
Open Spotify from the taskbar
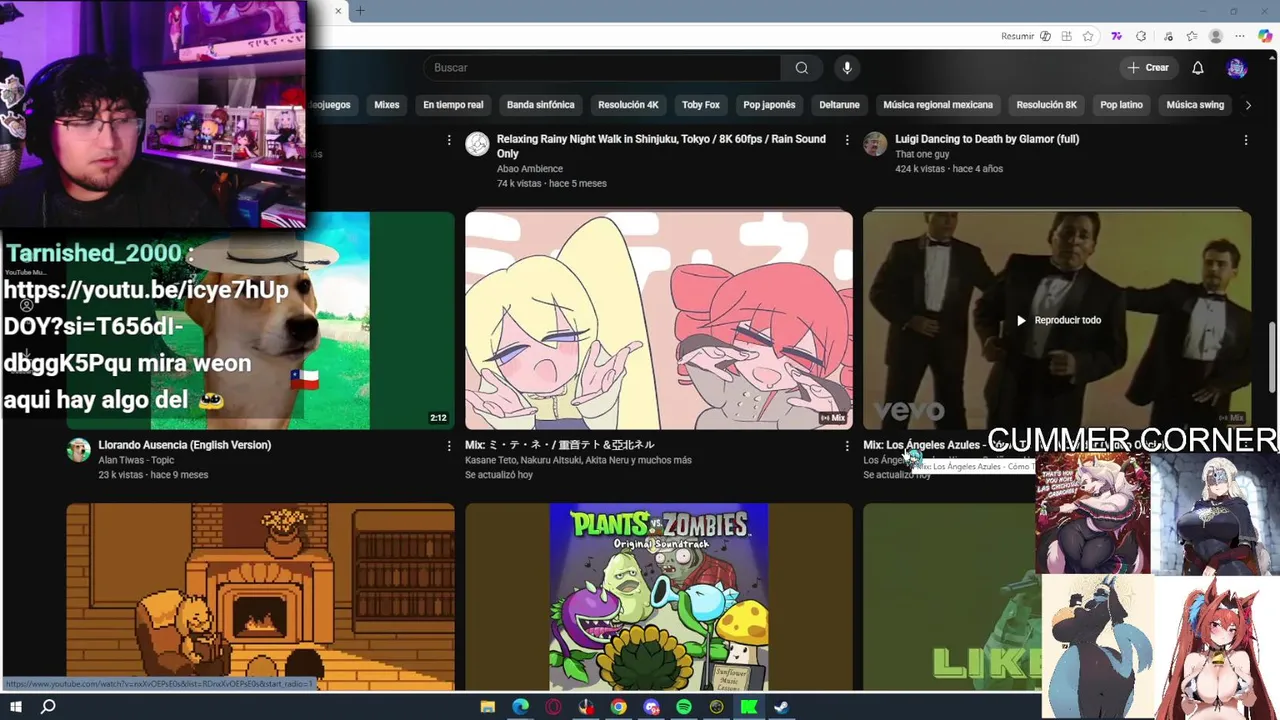pos(684,707)
